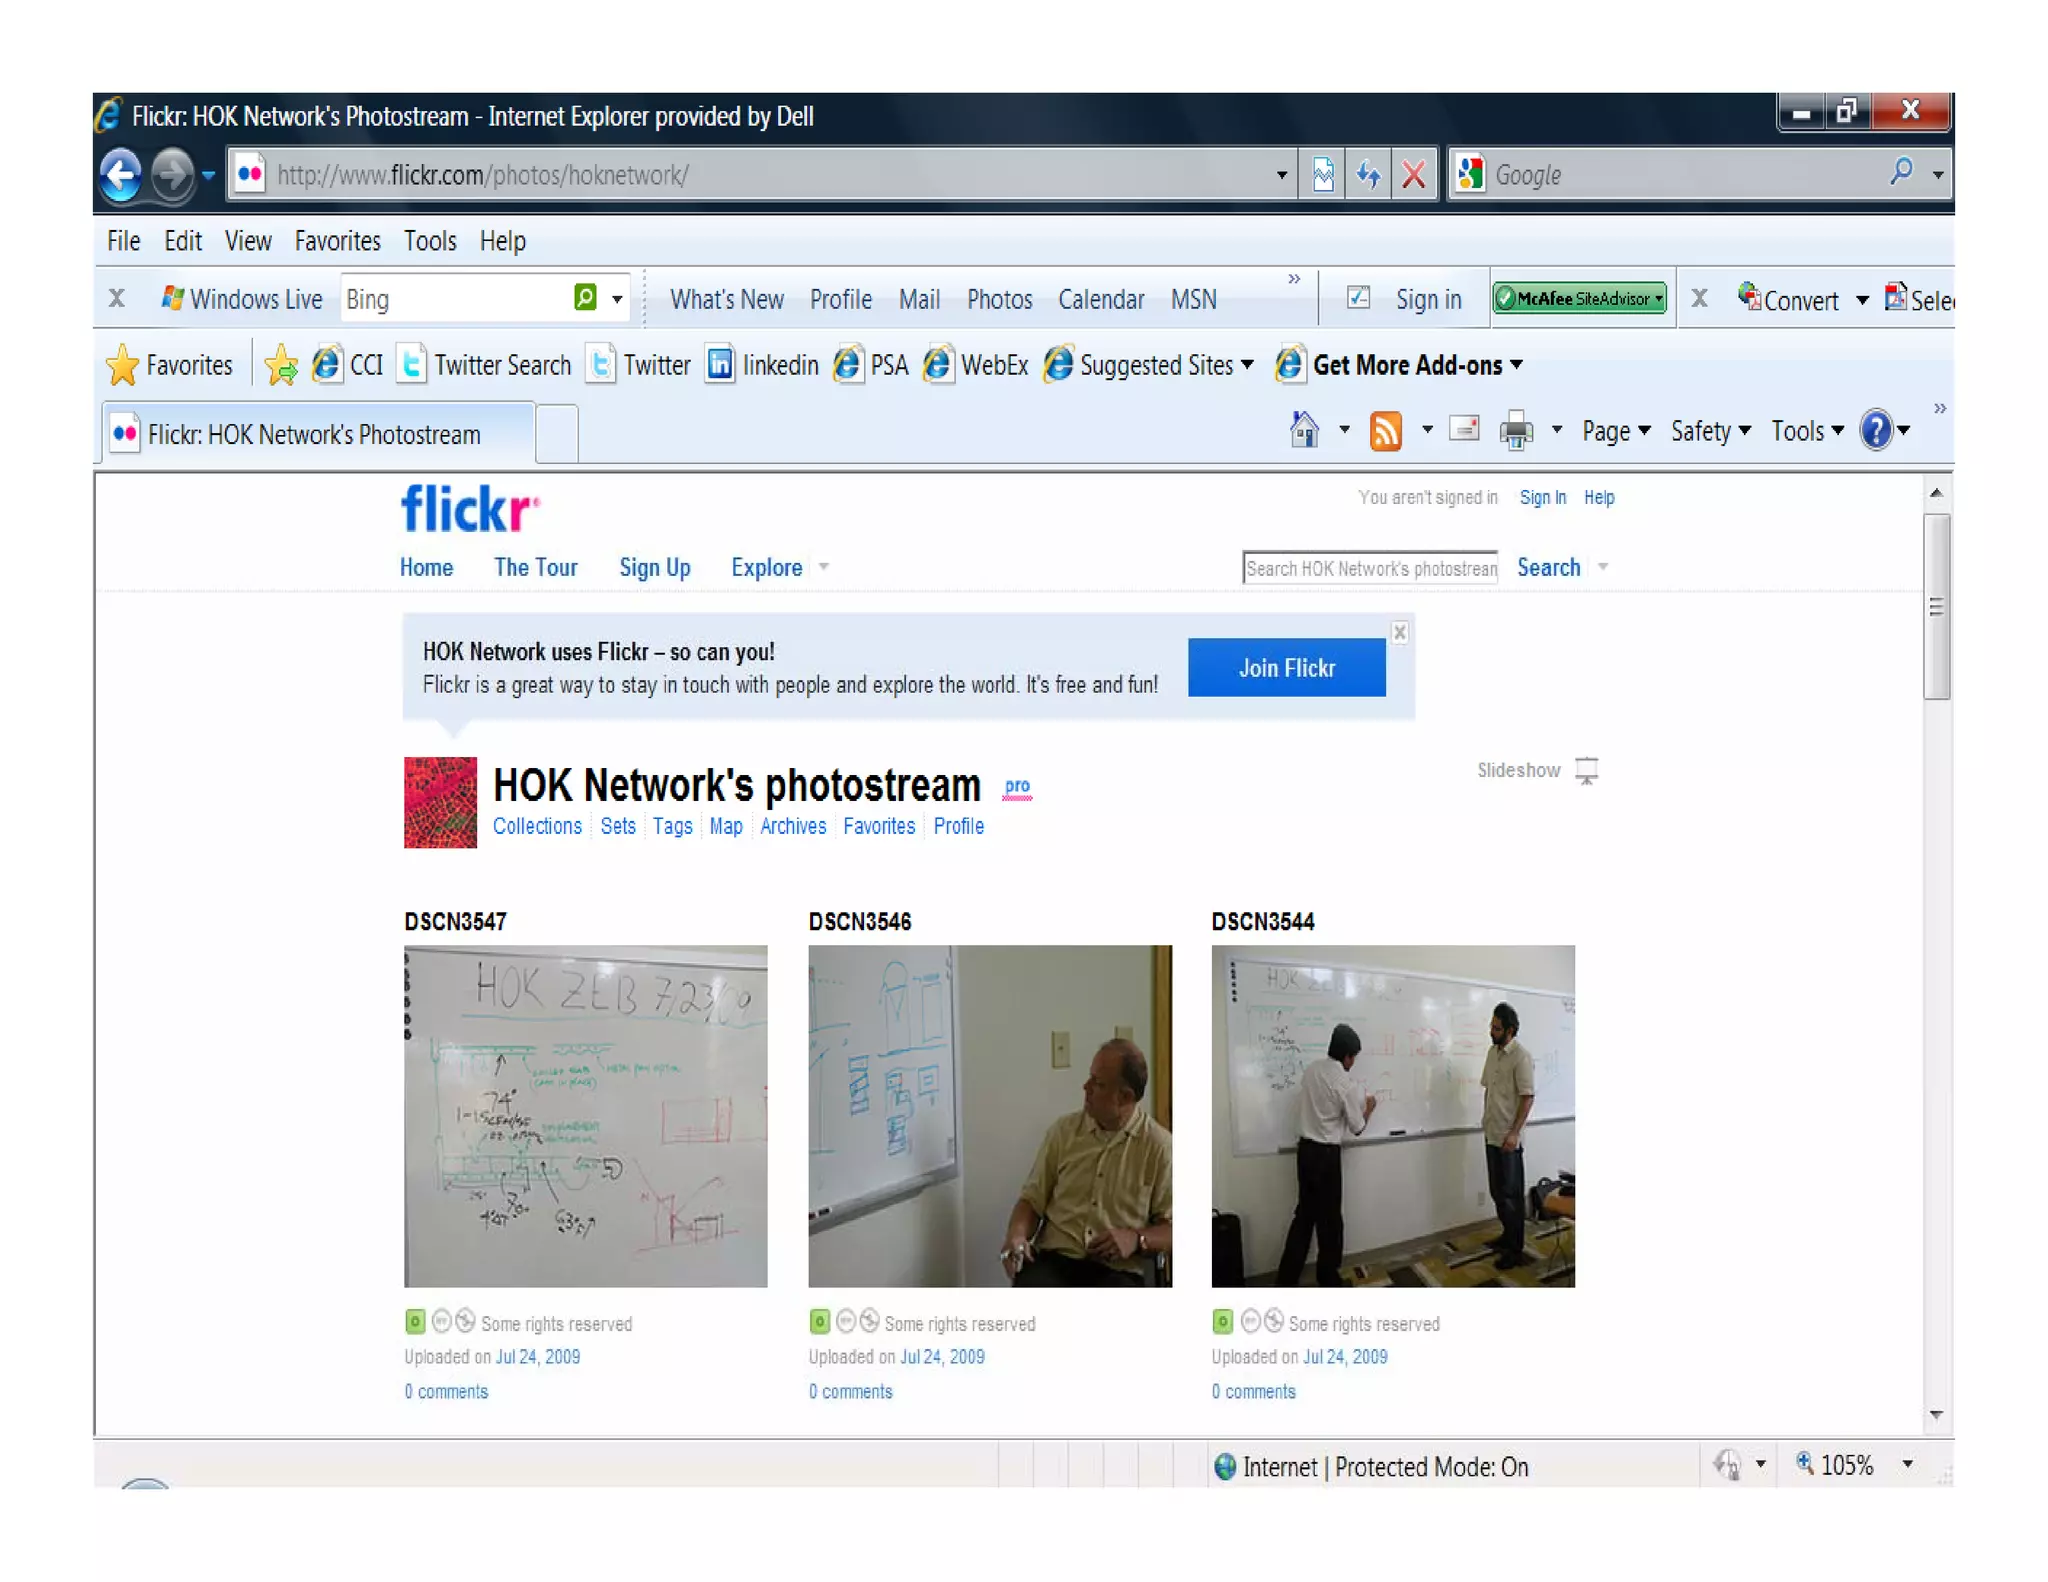This screenshot has height=1582, width=2048.
Task: Click the red Stop loading icon
Action: tap(1413, 175)
